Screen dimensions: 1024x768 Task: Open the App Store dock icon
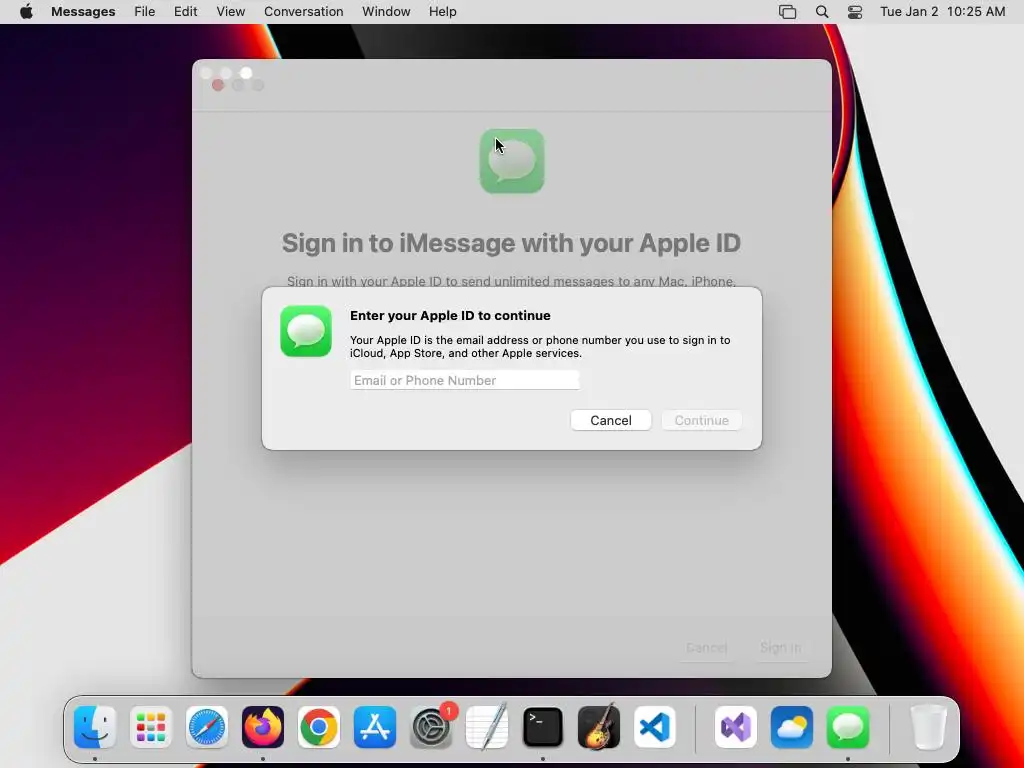click(x=375, y=727)
